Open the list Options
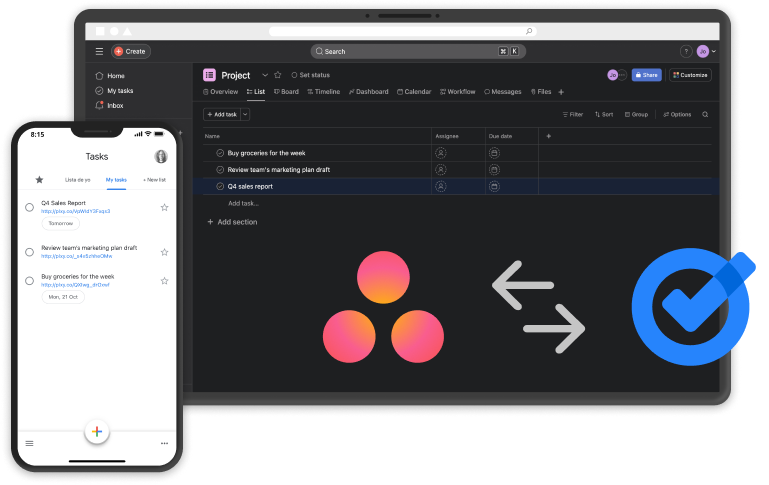Image resolution: width=769 pixels, height=485 pixels. [677, 114]
